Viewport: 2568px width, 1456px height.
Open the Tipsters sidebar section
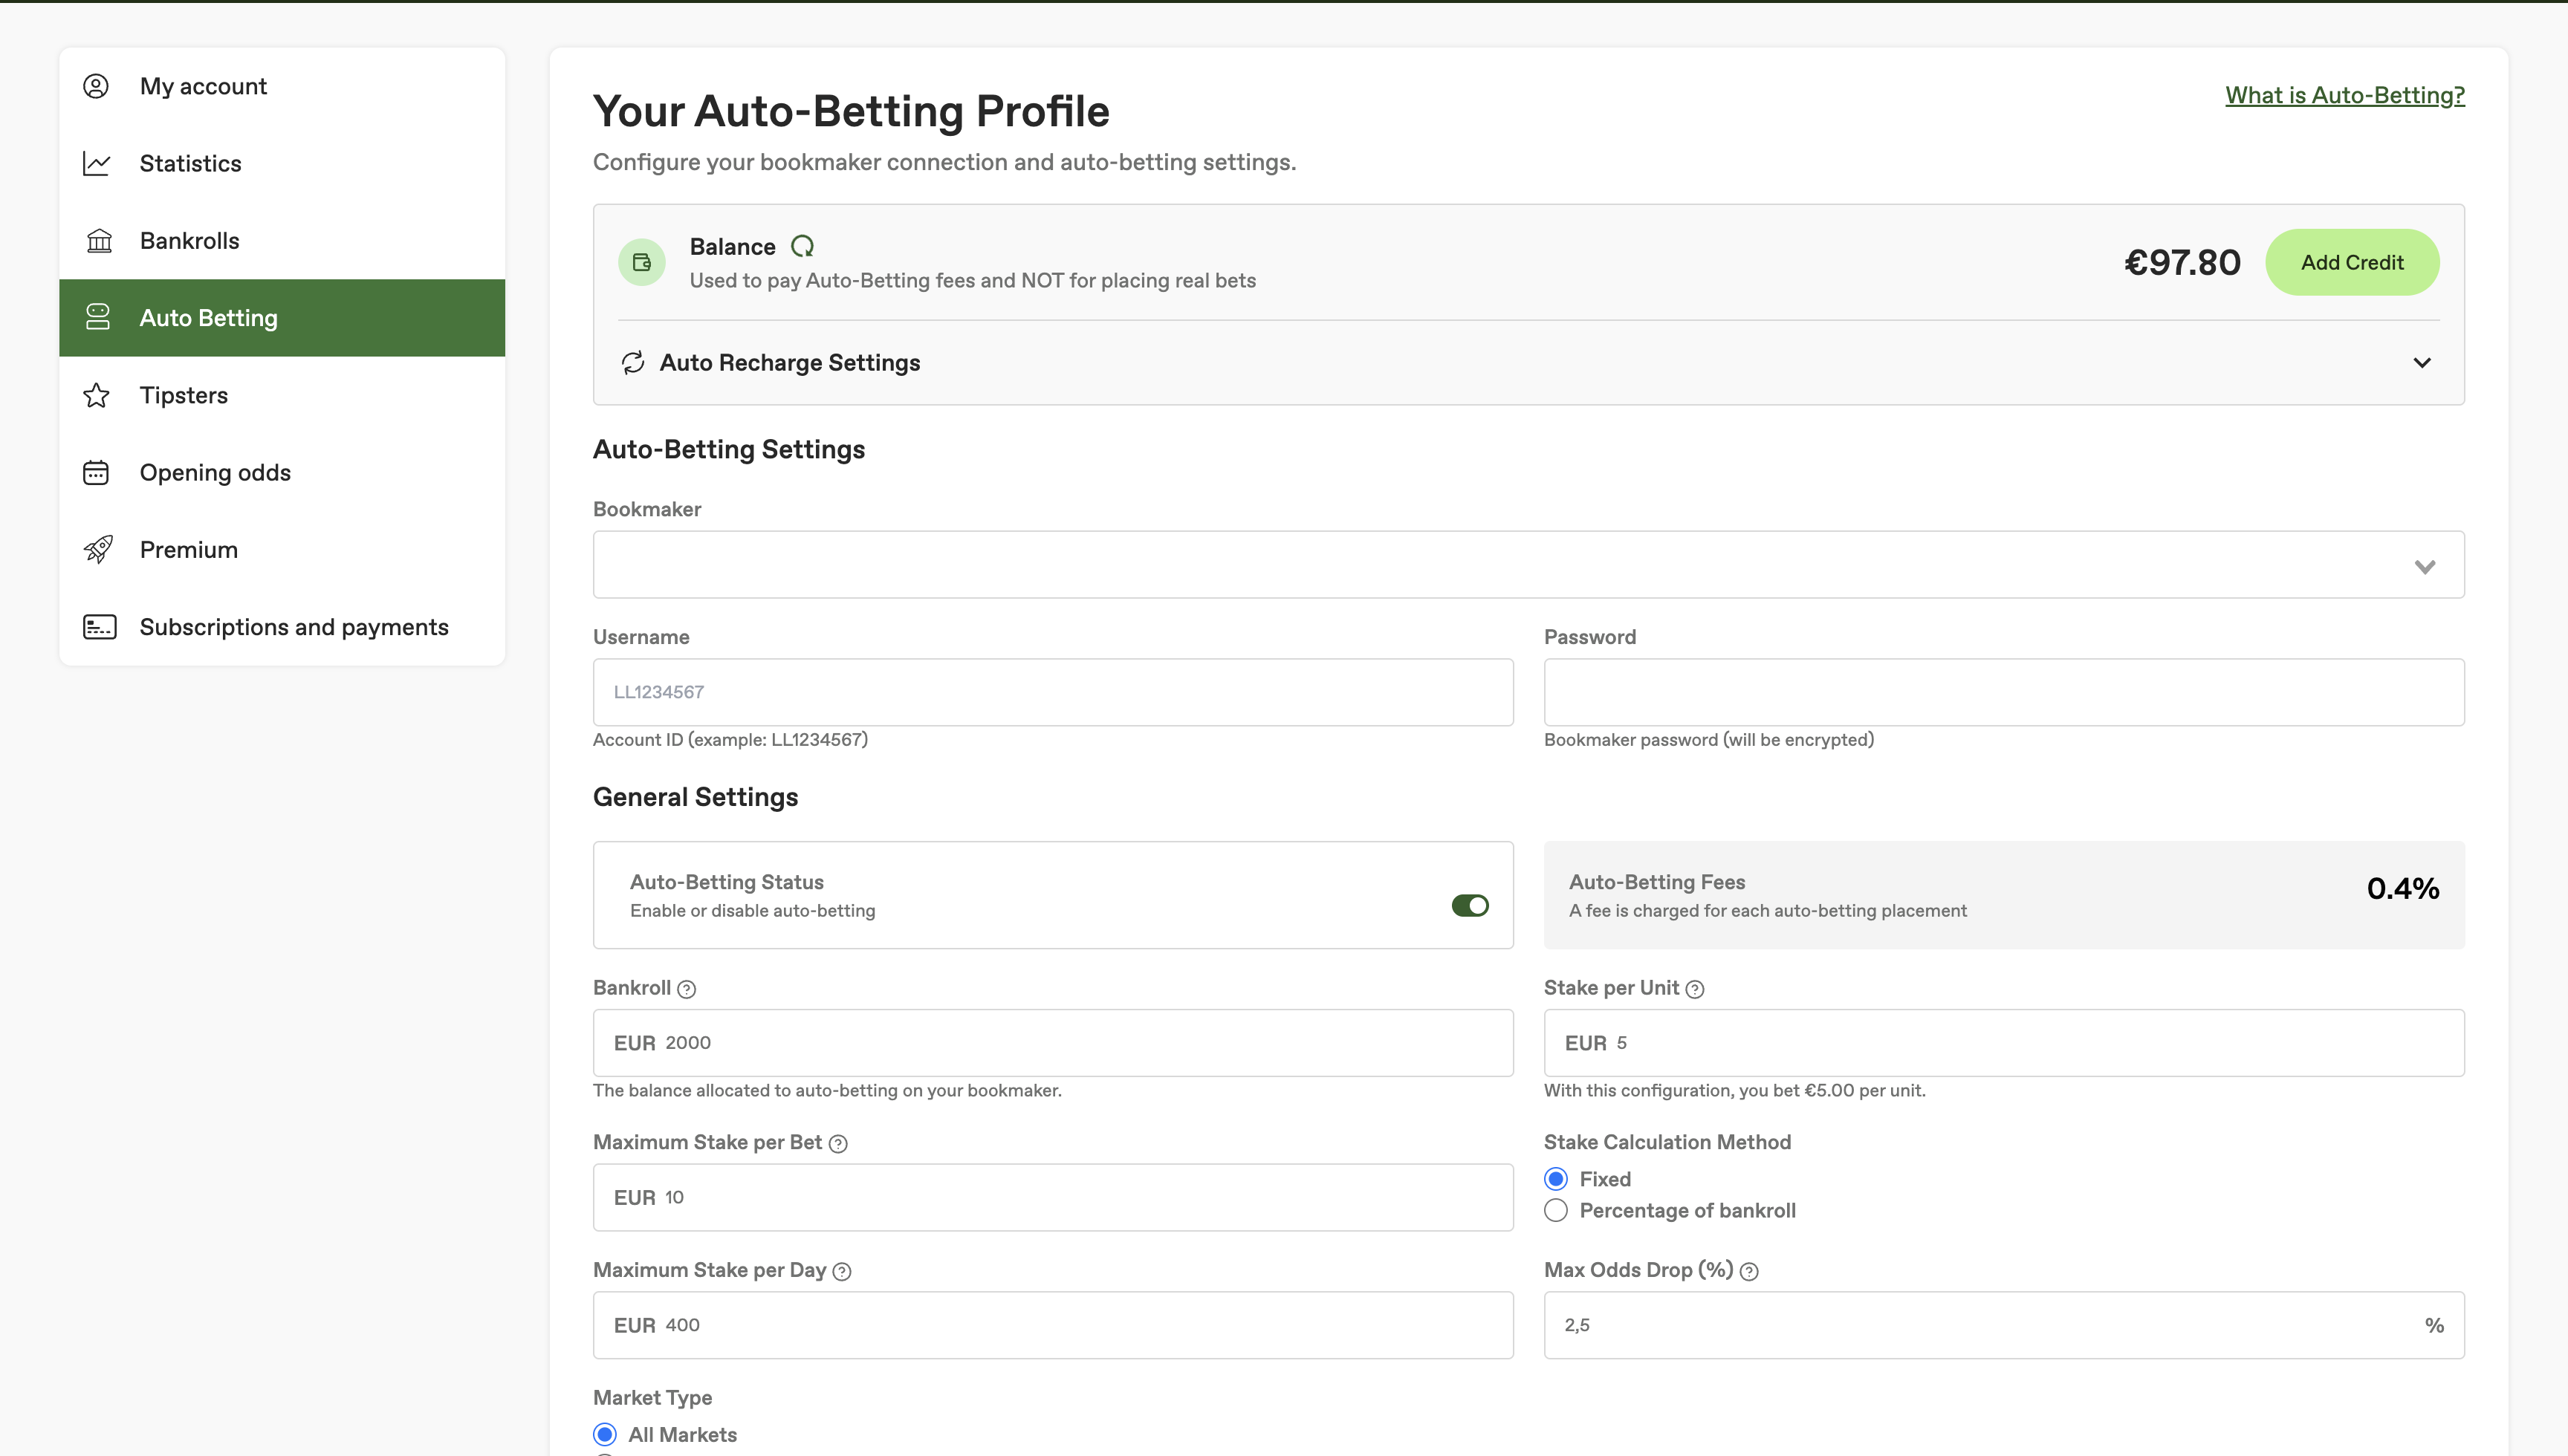[x=184, y=395]
